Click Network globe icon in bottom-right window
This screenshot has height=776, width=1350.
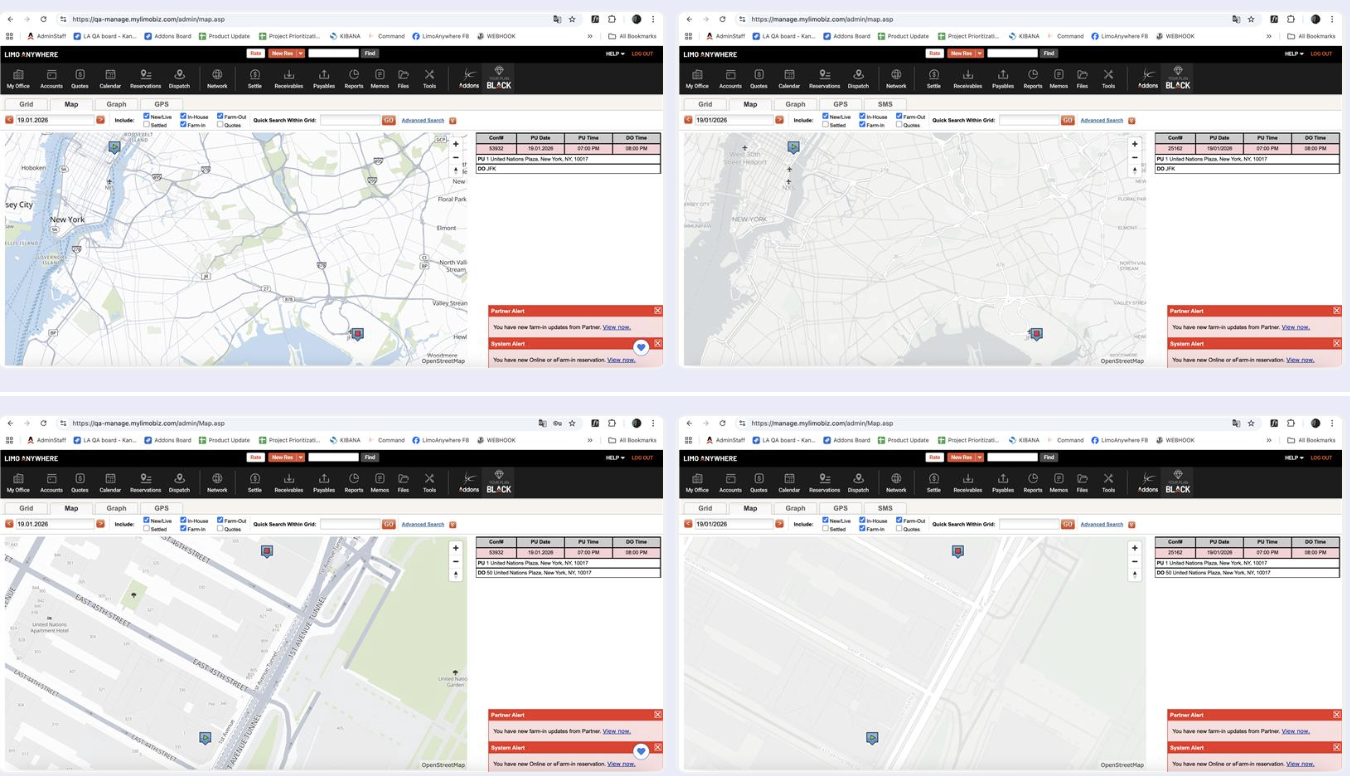click(896, 482)
